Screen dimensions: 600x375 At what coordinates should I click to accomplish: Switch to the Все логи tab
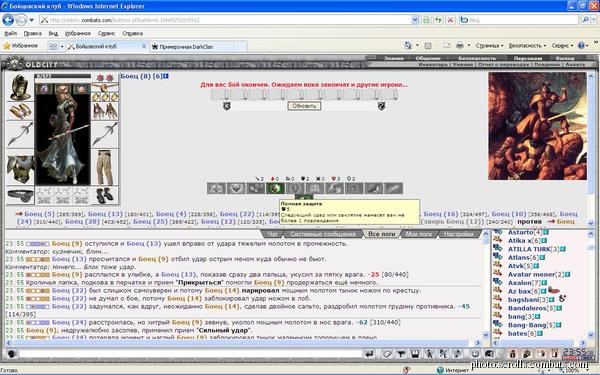(x=382, y=234)
